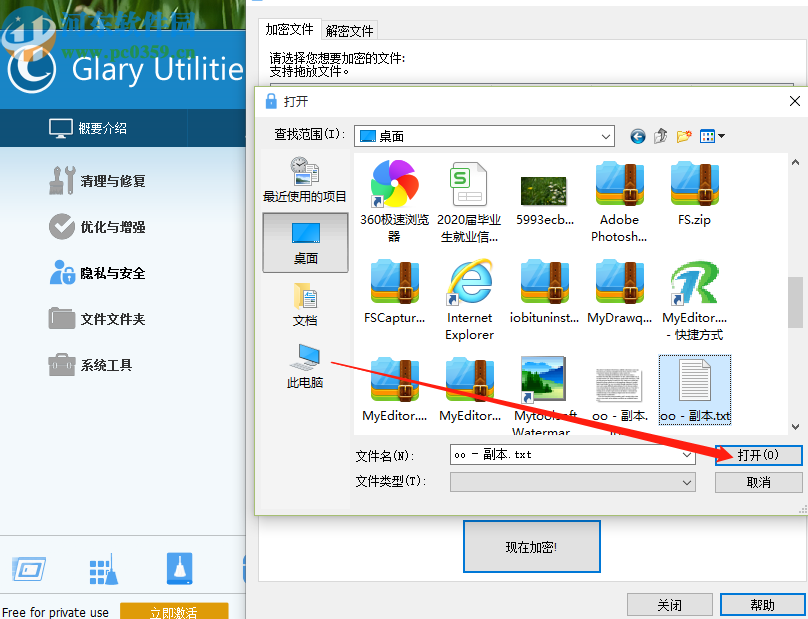Click the 现在加密! button
This screenshot has width=808, height=619.
pos(532,546)
